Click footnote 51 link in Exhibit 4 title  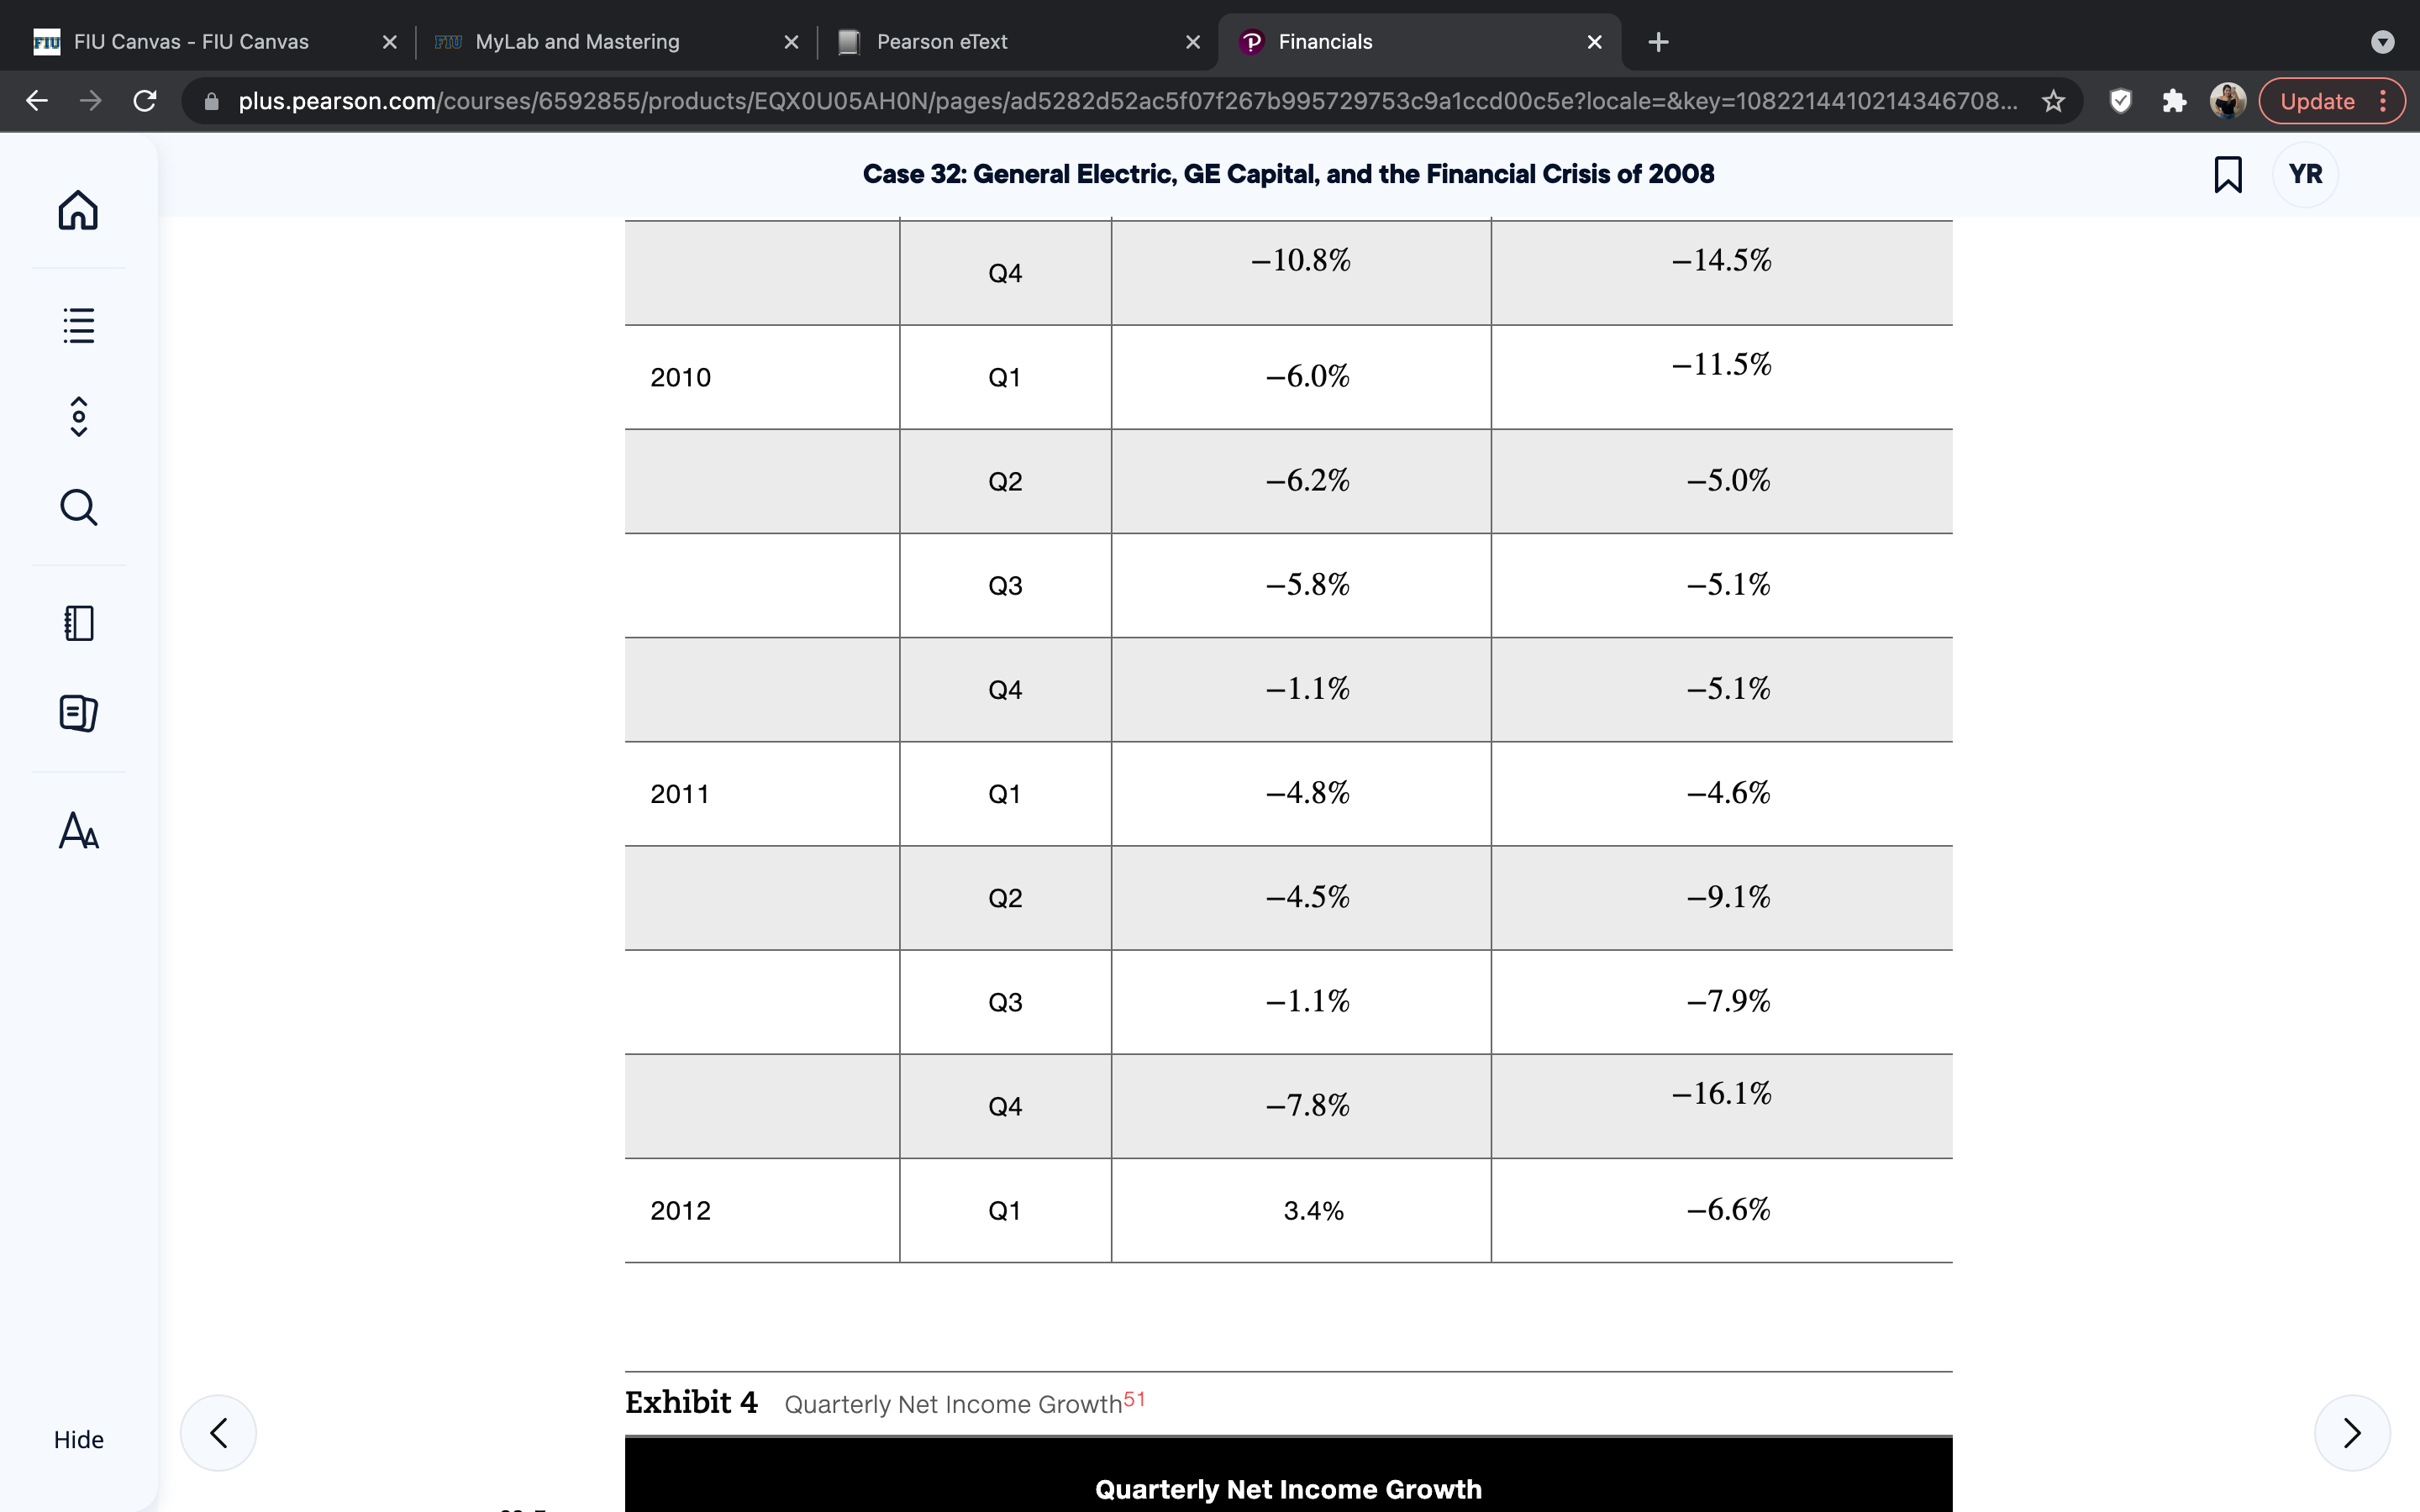[x=1134, y=1398]
